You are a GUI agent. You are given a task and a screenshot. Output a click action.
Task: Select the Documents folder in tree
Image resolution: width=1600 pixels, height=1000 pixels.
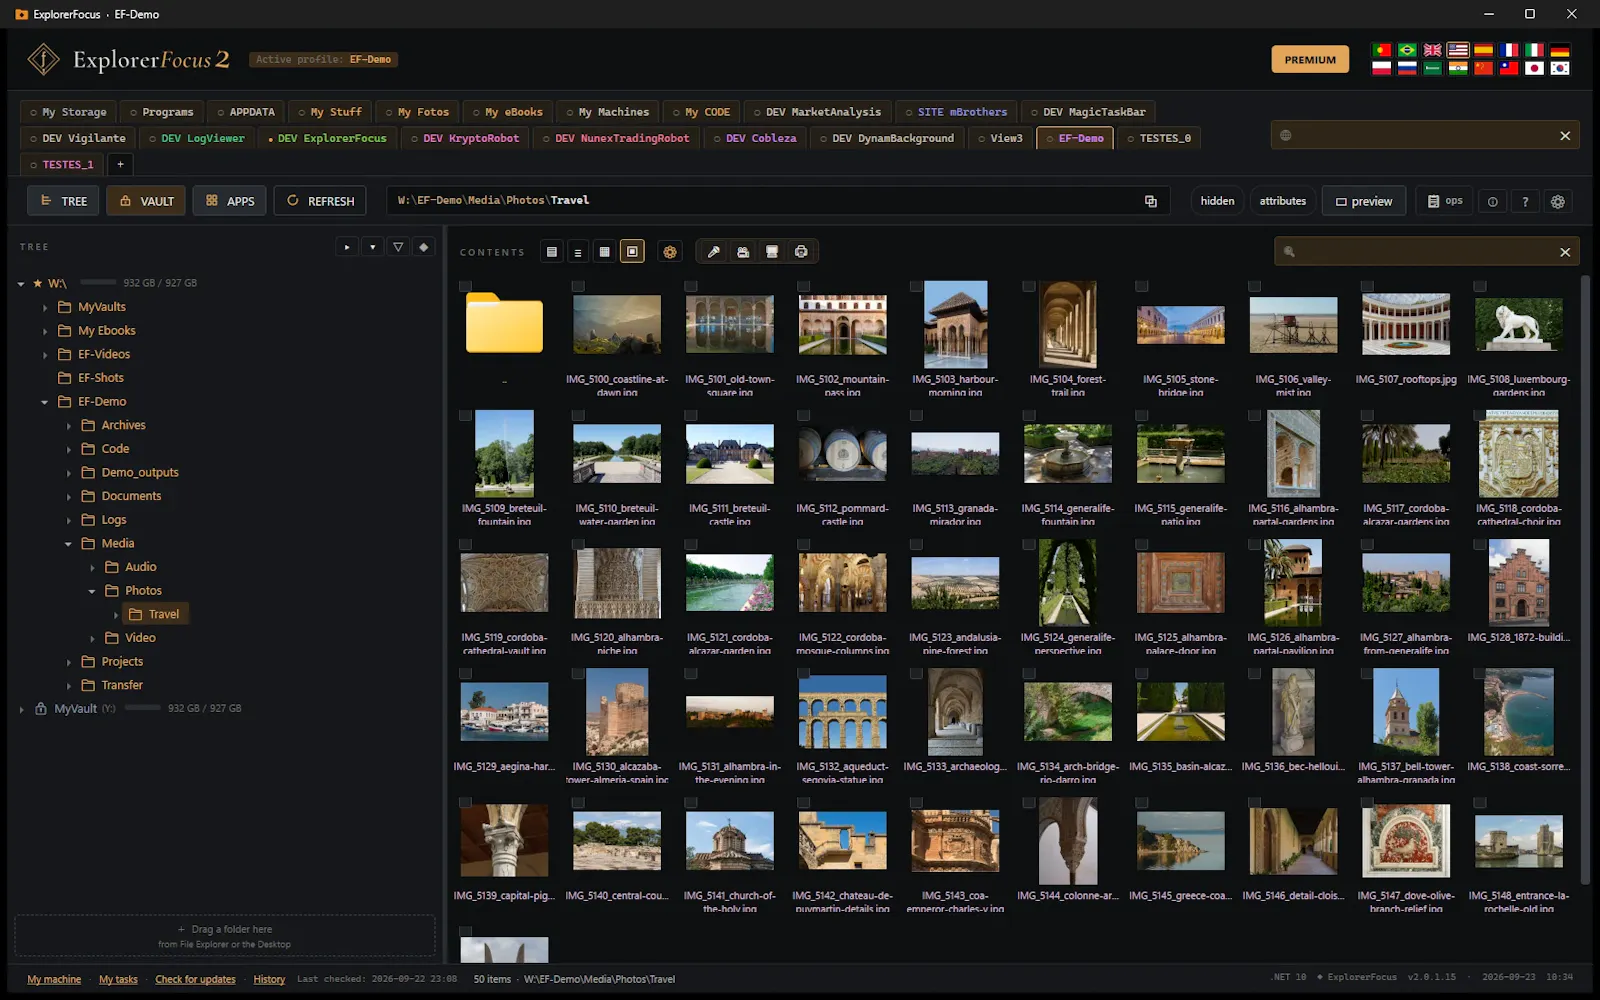point(131,496)
